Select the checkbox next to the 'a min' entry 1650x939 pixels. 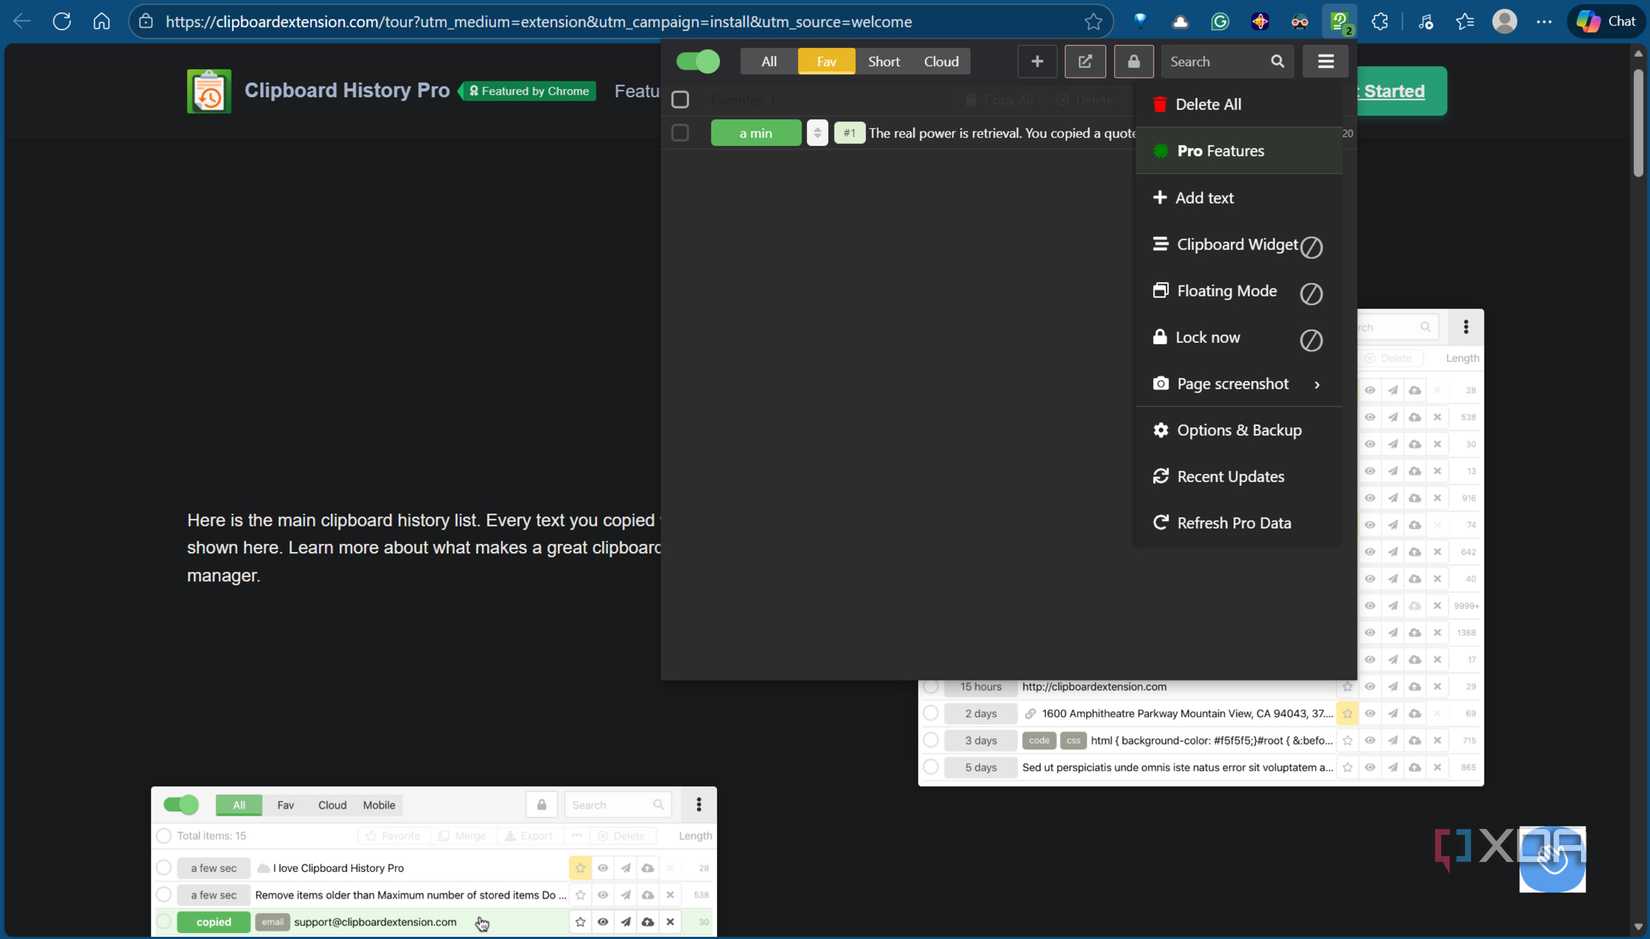coord(681,132)
